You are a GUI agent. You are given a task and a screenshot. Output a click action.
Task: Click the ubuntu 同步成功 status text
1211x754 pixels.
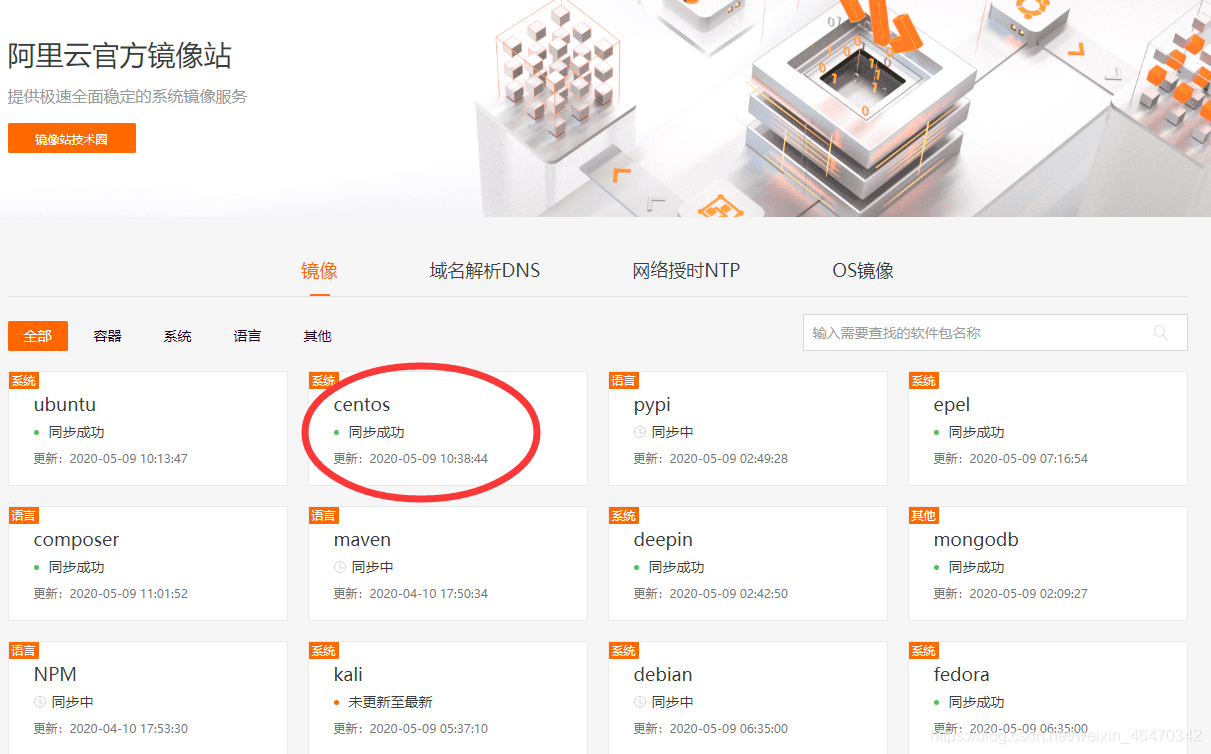(x=76, y=432)
